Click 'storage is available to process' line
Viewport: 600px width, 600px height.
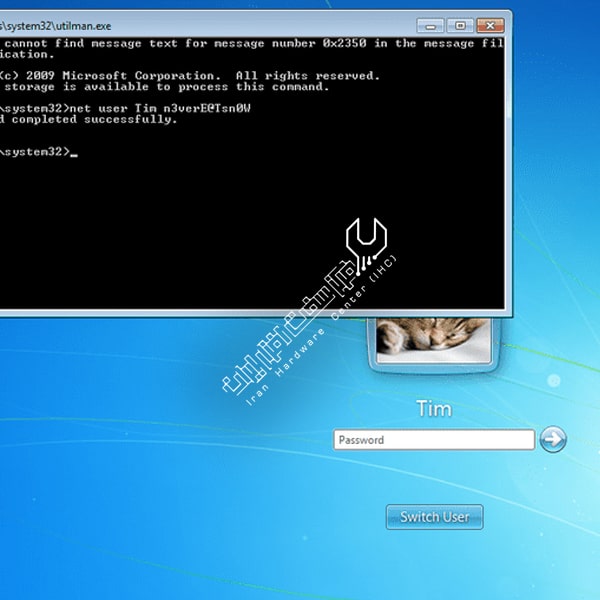(x=165, y=87)
